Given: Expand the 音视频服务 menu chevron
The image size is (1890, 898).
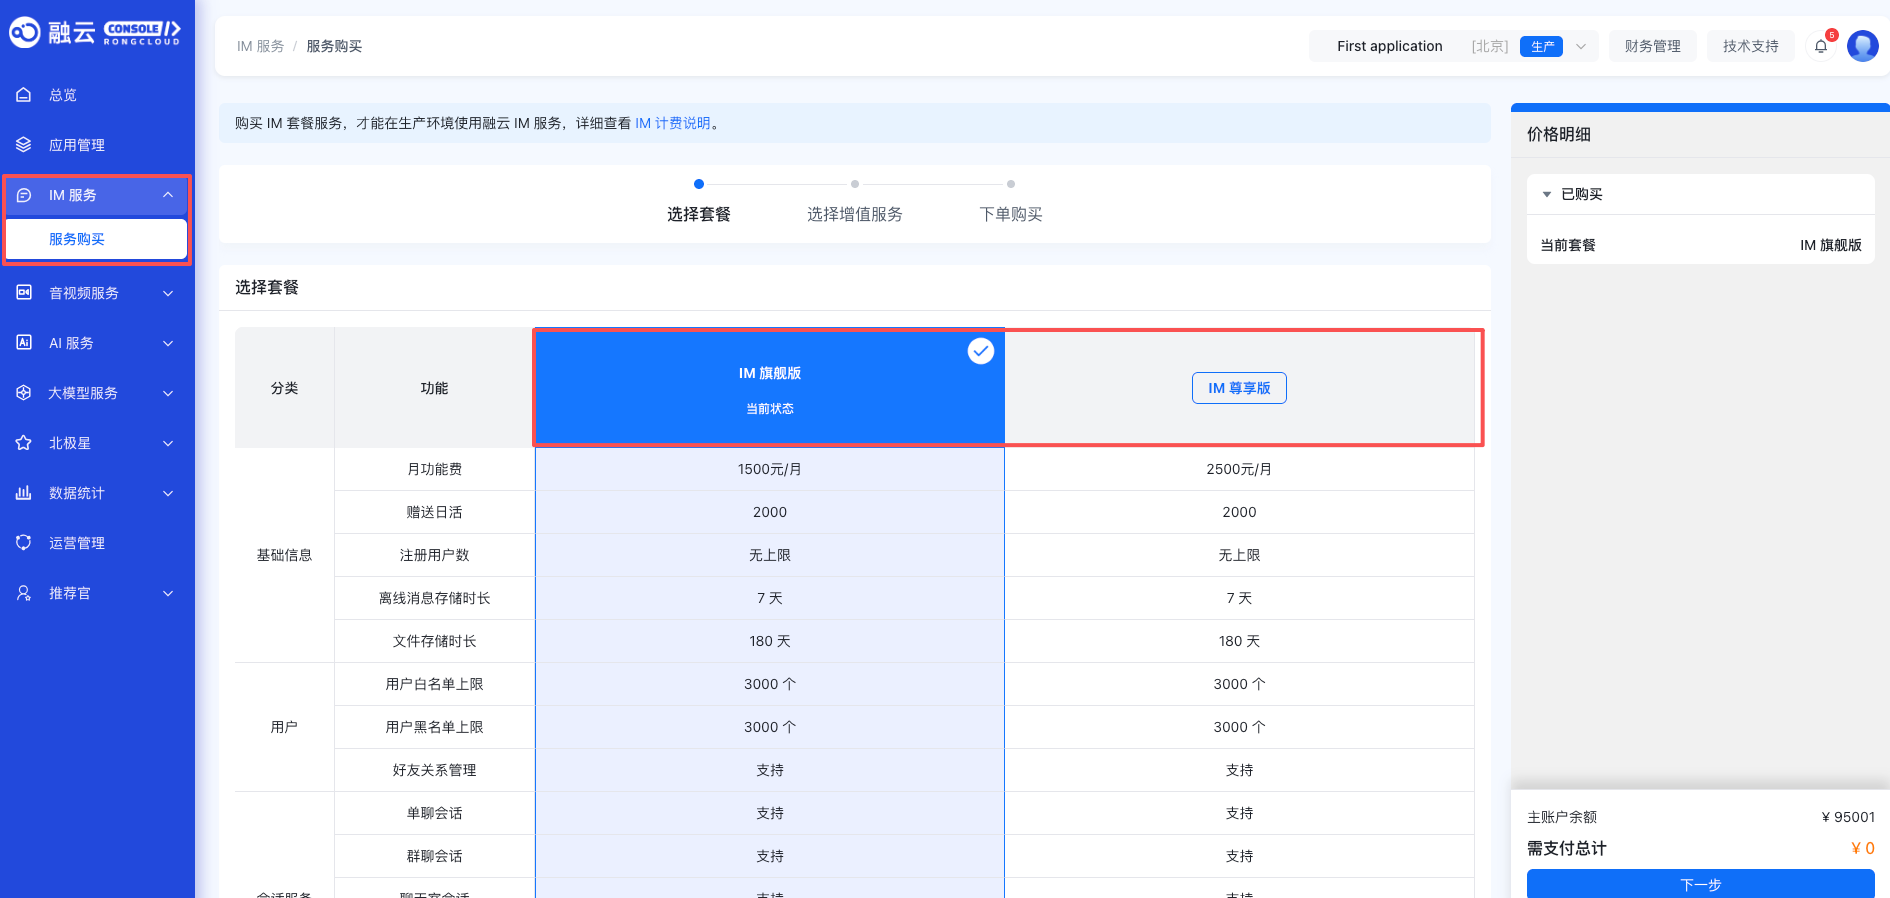Looking at the screenshot, I should 168,293.
